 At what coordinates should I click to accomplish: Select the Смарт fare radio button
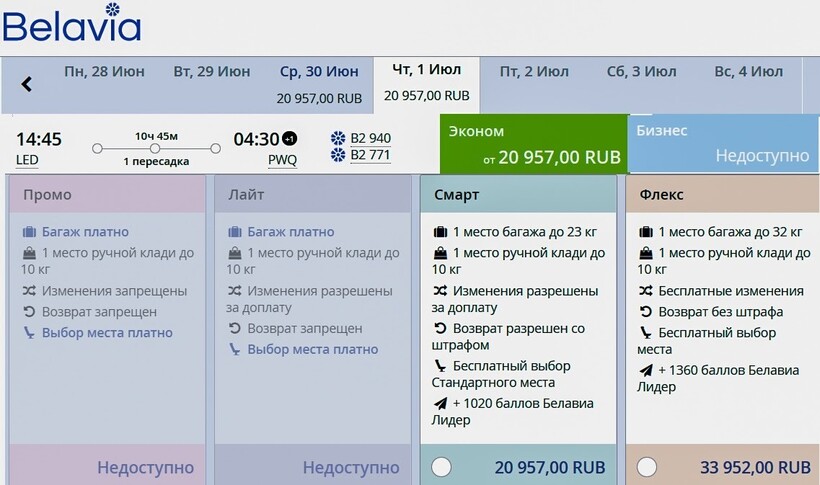coord(441,467)
